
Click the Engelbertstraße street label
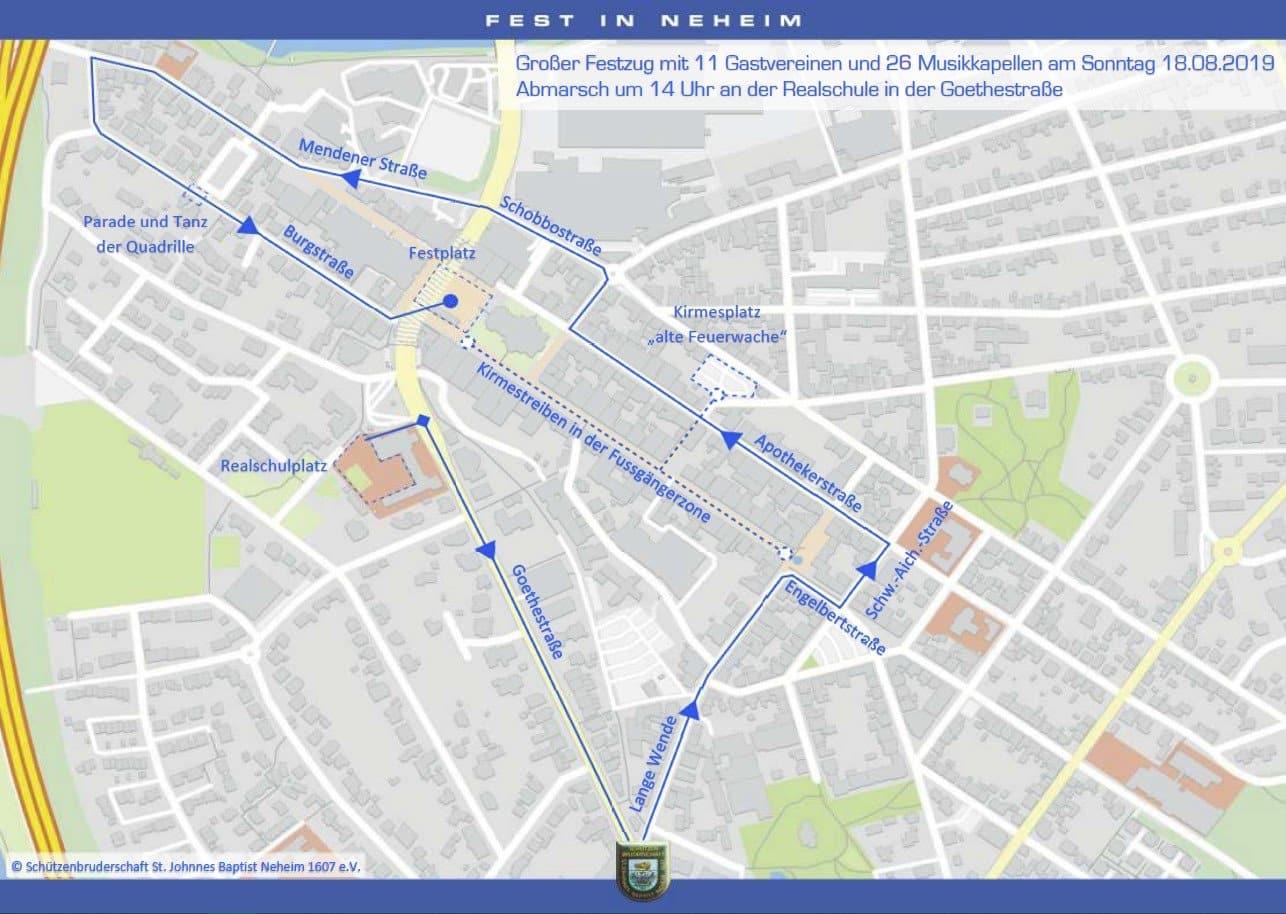coord(834,617)
